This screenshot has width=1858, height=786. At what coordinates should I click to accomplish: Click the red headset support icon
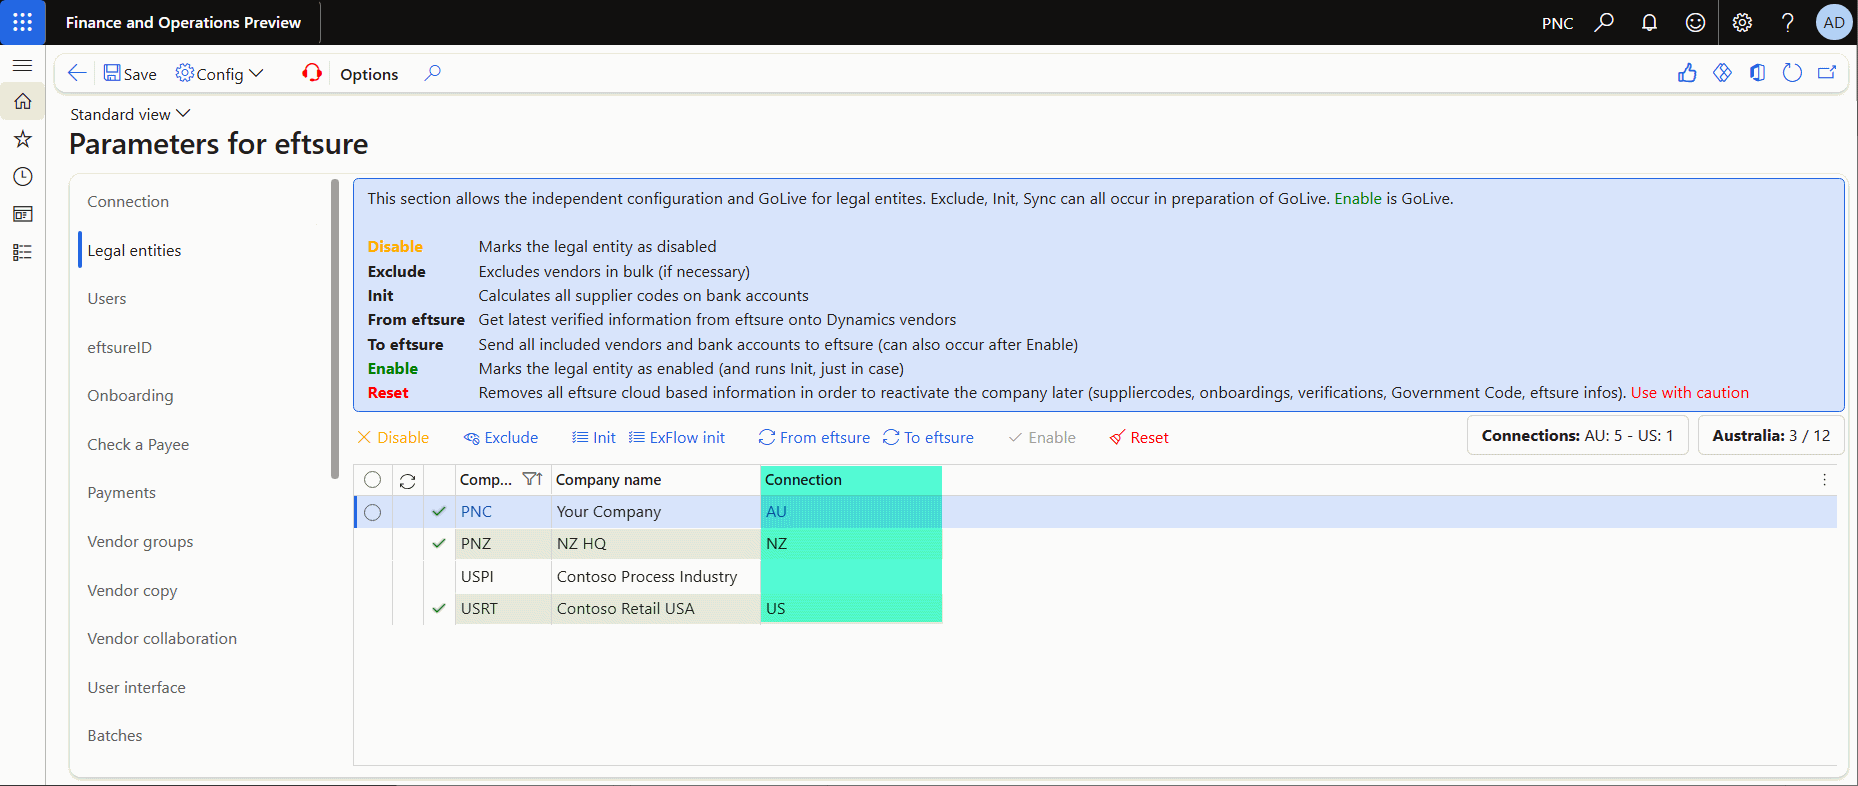(312, 73)
